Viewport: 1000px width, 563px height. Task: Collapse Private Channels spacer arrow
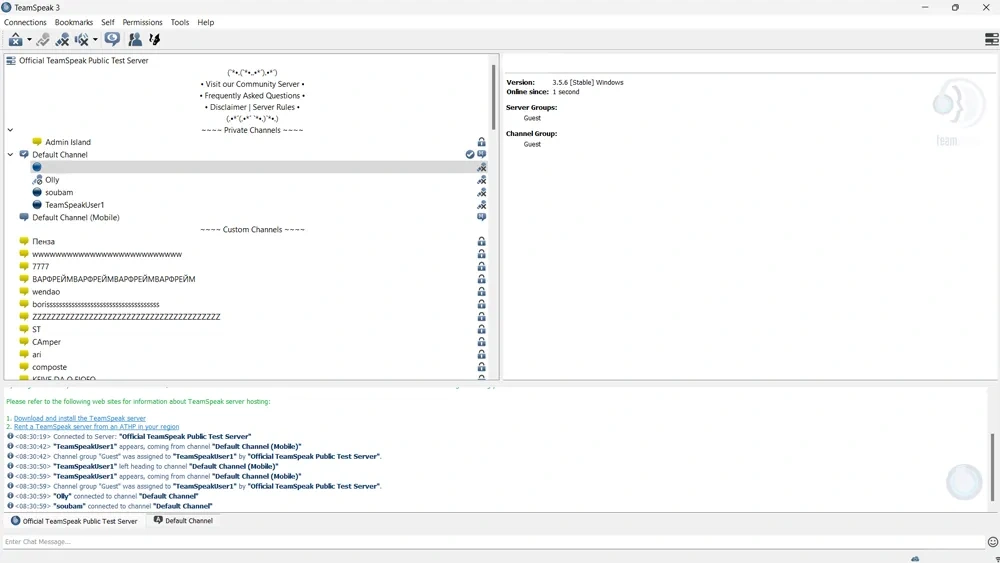(x=10, y=130)
